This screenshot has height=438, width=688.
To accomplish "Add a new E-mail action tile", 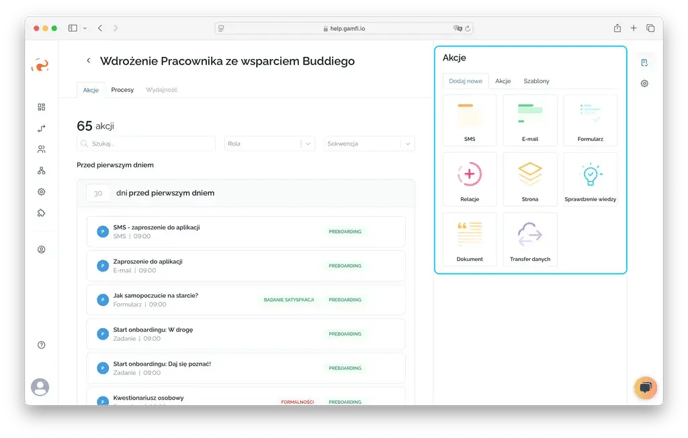I will coord(530,120).
